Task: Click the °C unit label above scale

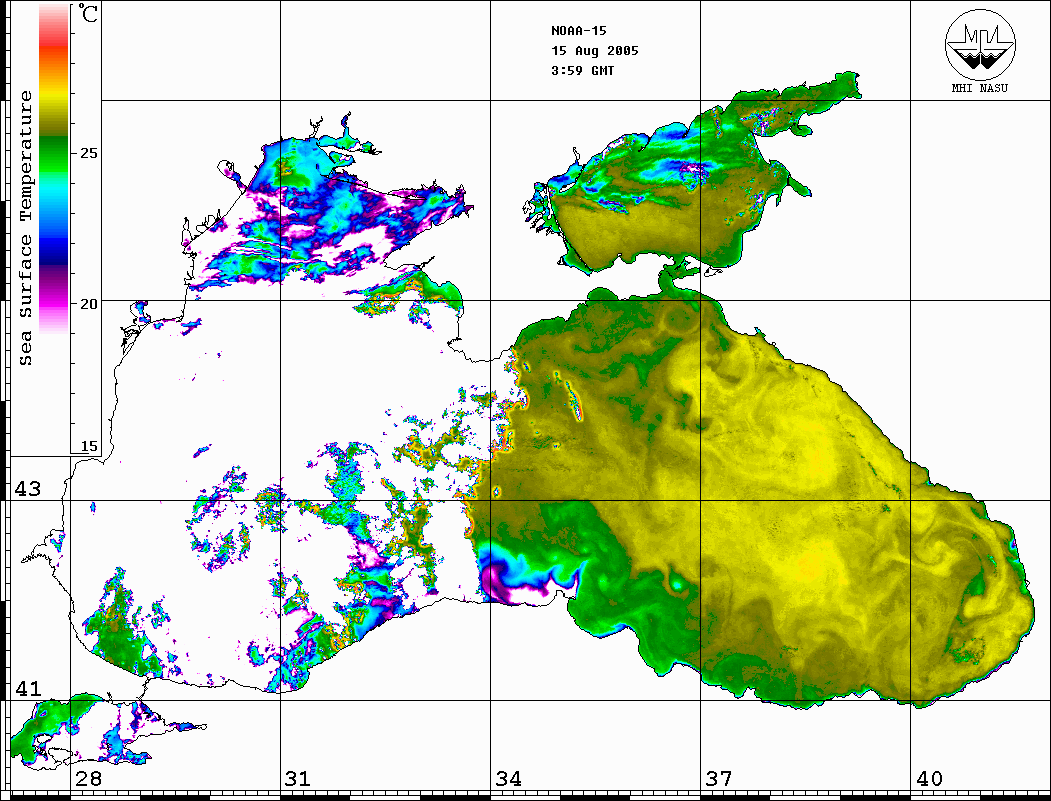Action: (x=87, y=13)
